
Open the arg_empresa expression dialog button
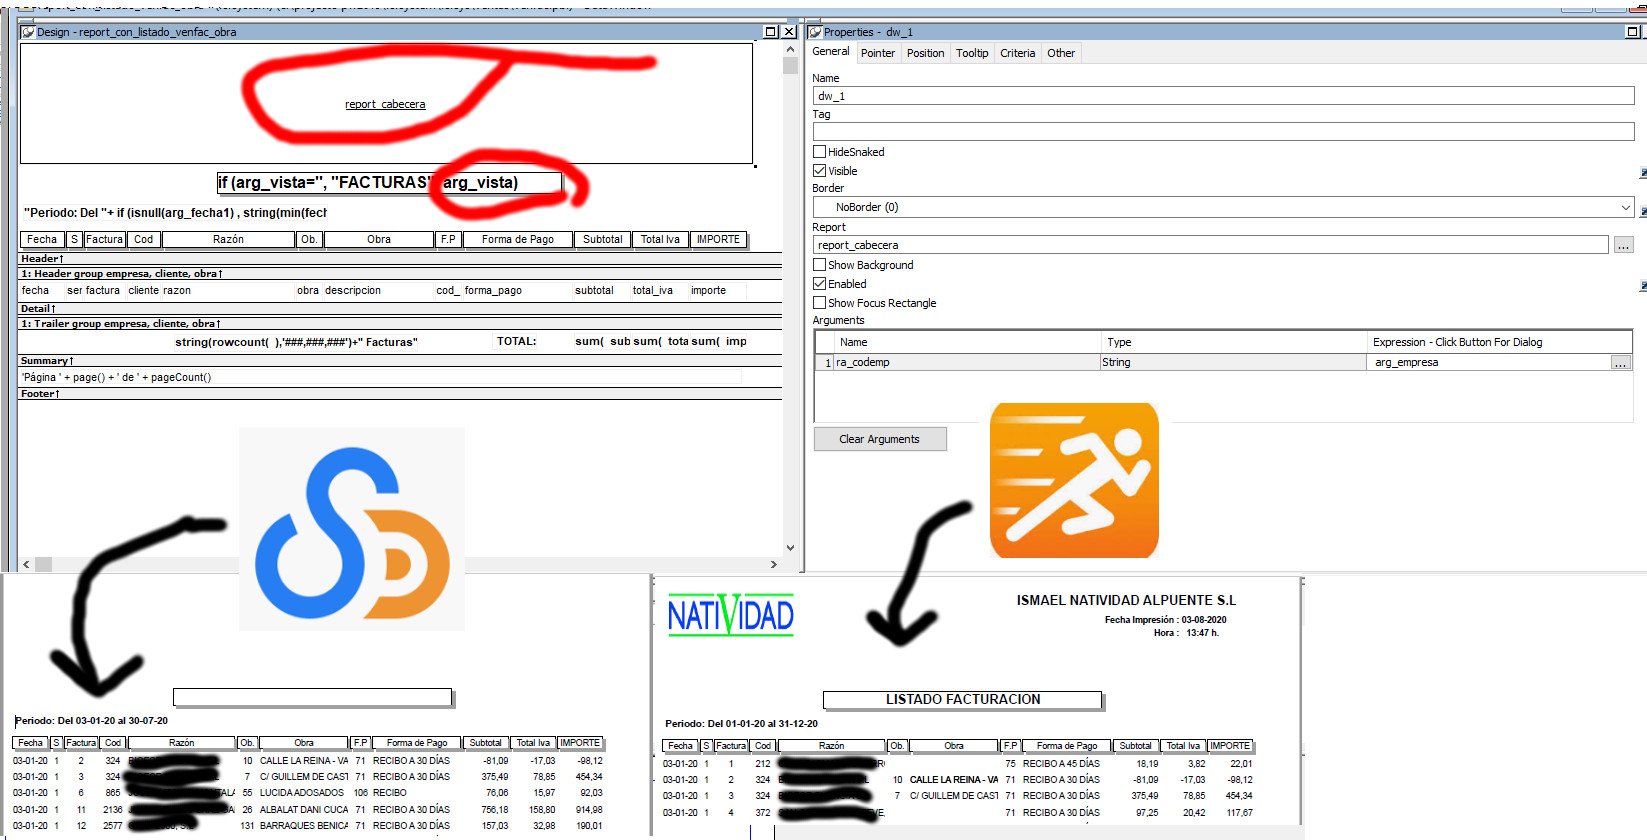(x=1620, y=363)
